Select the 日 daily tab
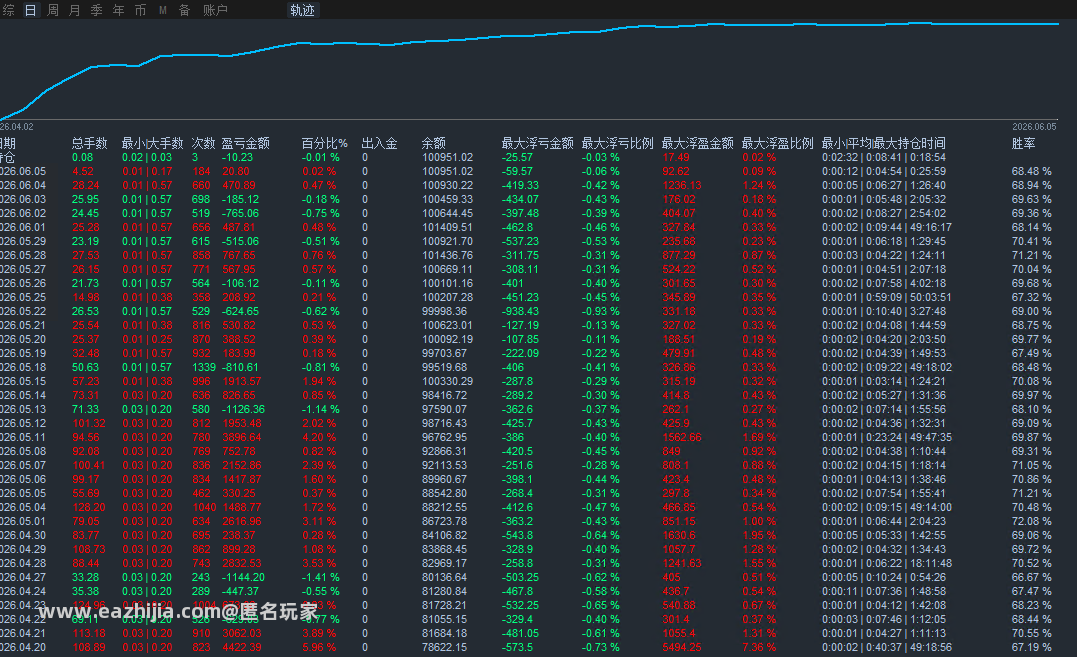 tap(30, 10)
